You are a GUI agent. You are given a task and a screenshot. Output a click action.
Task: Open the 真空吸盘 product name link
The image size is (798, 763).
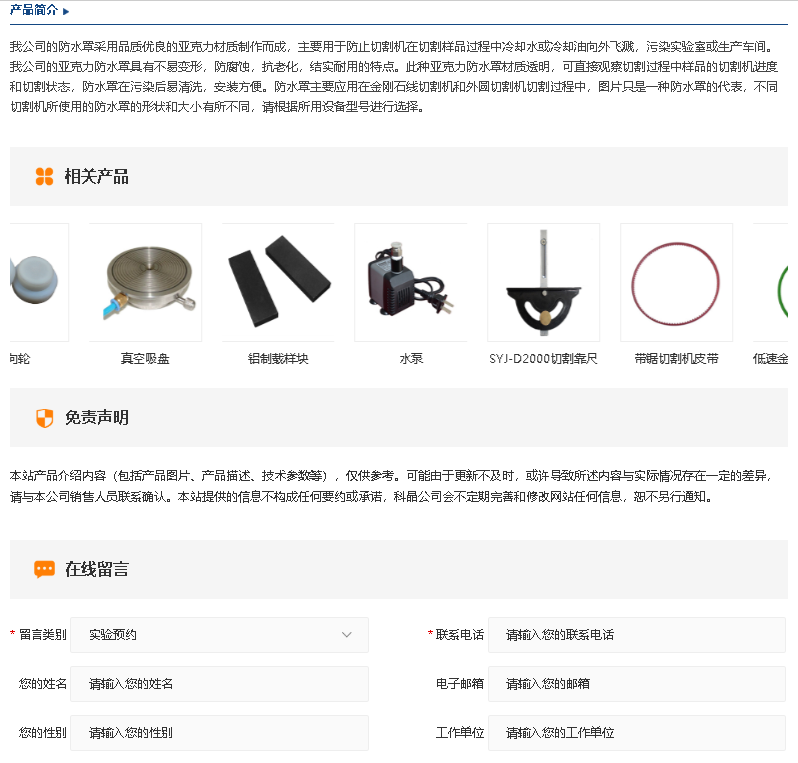[145, 358]
